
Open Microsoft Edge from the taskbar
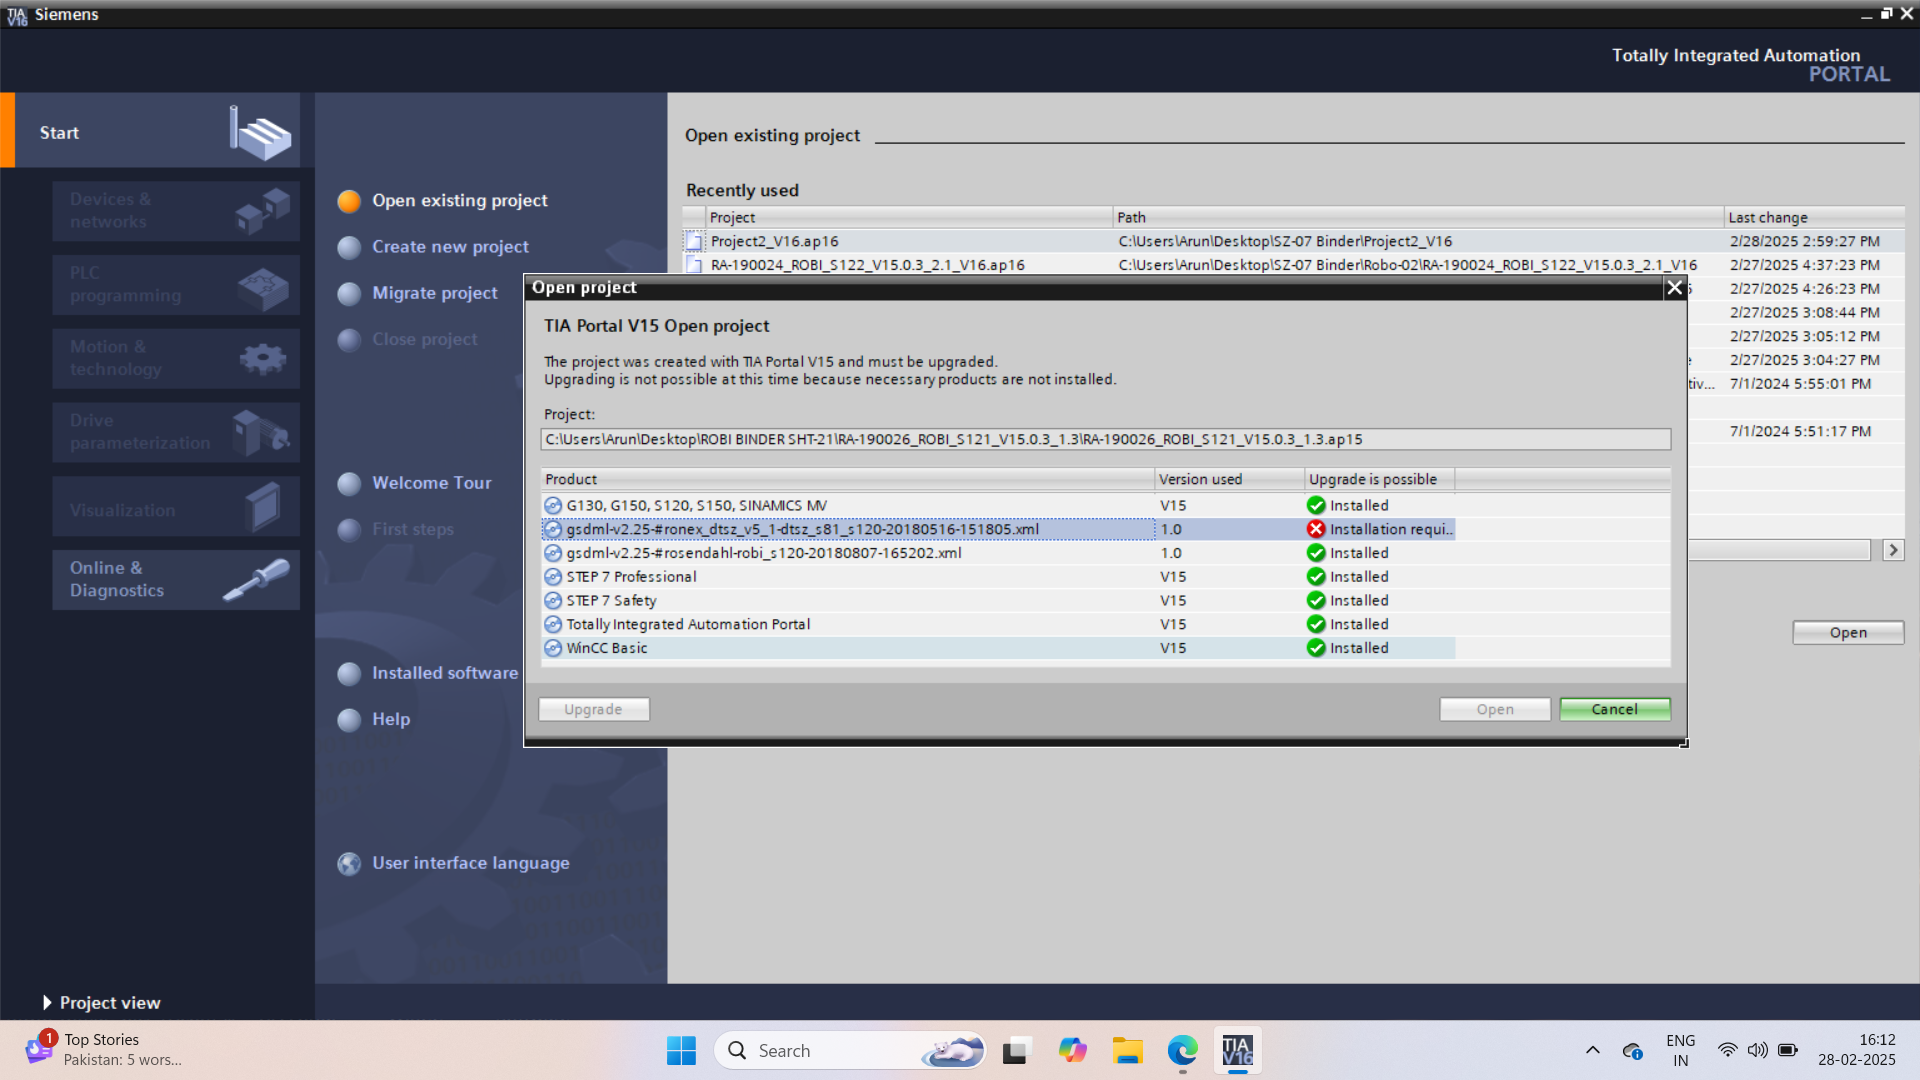click(1182, 1051)
